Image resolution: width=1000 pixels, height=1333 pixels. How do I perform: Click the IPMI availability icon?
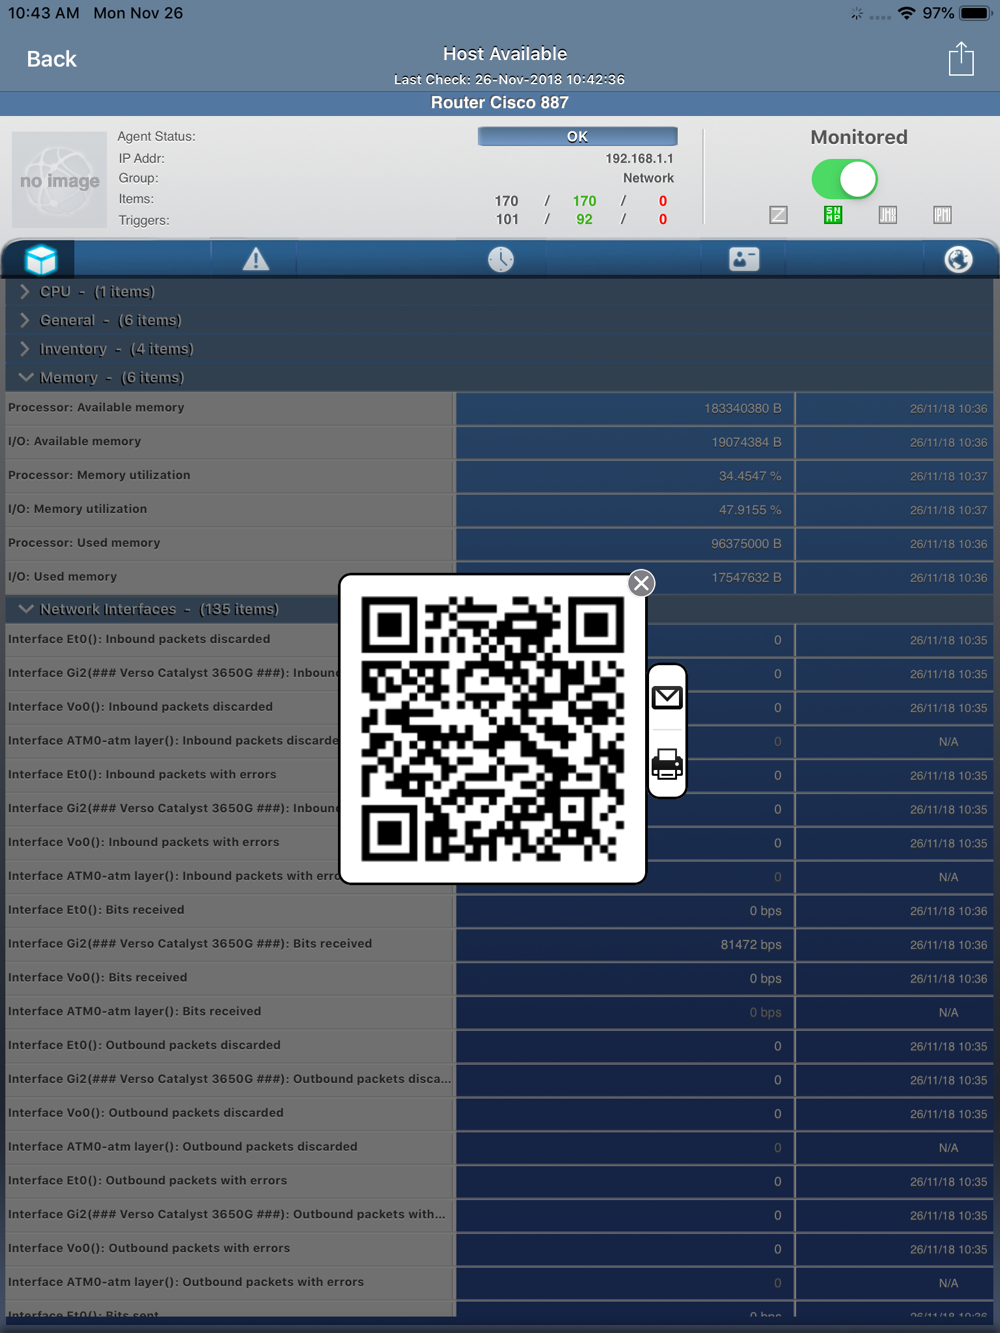[942, 215]
